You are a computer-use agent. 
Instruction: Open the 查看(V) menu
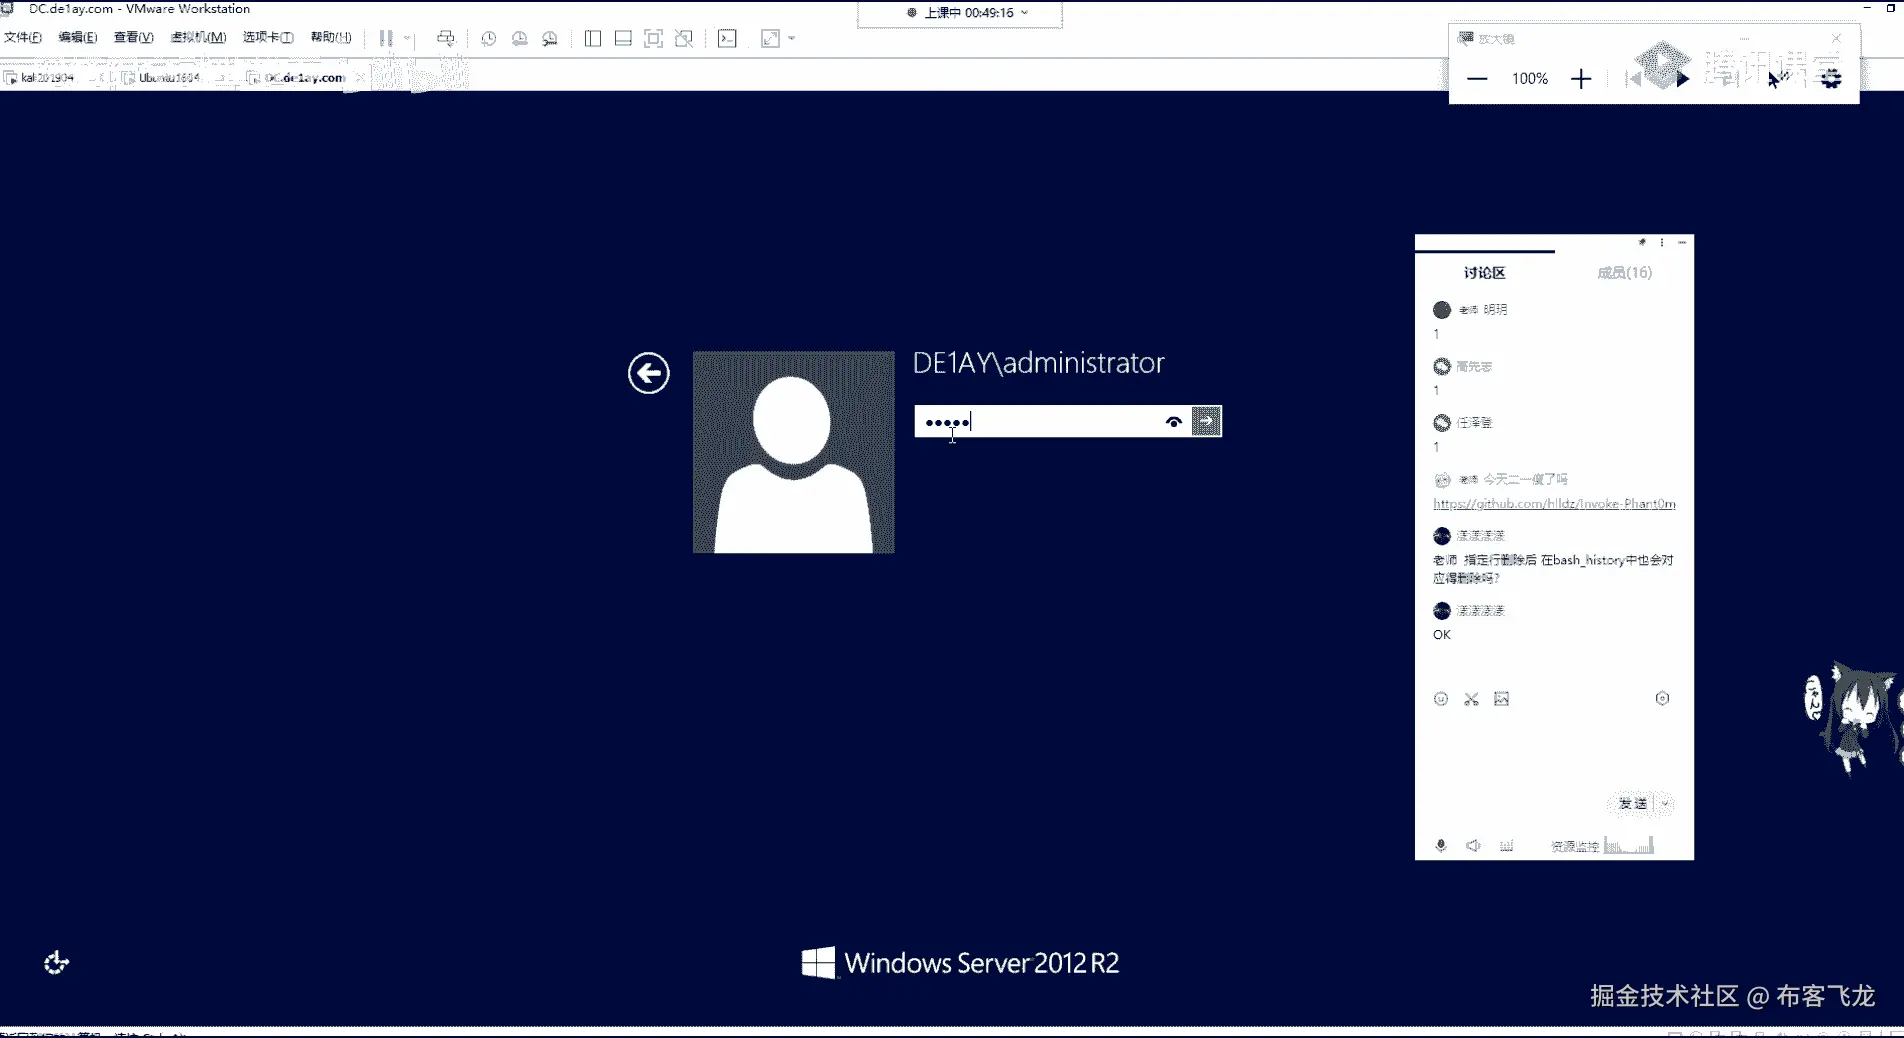point(134,38)
